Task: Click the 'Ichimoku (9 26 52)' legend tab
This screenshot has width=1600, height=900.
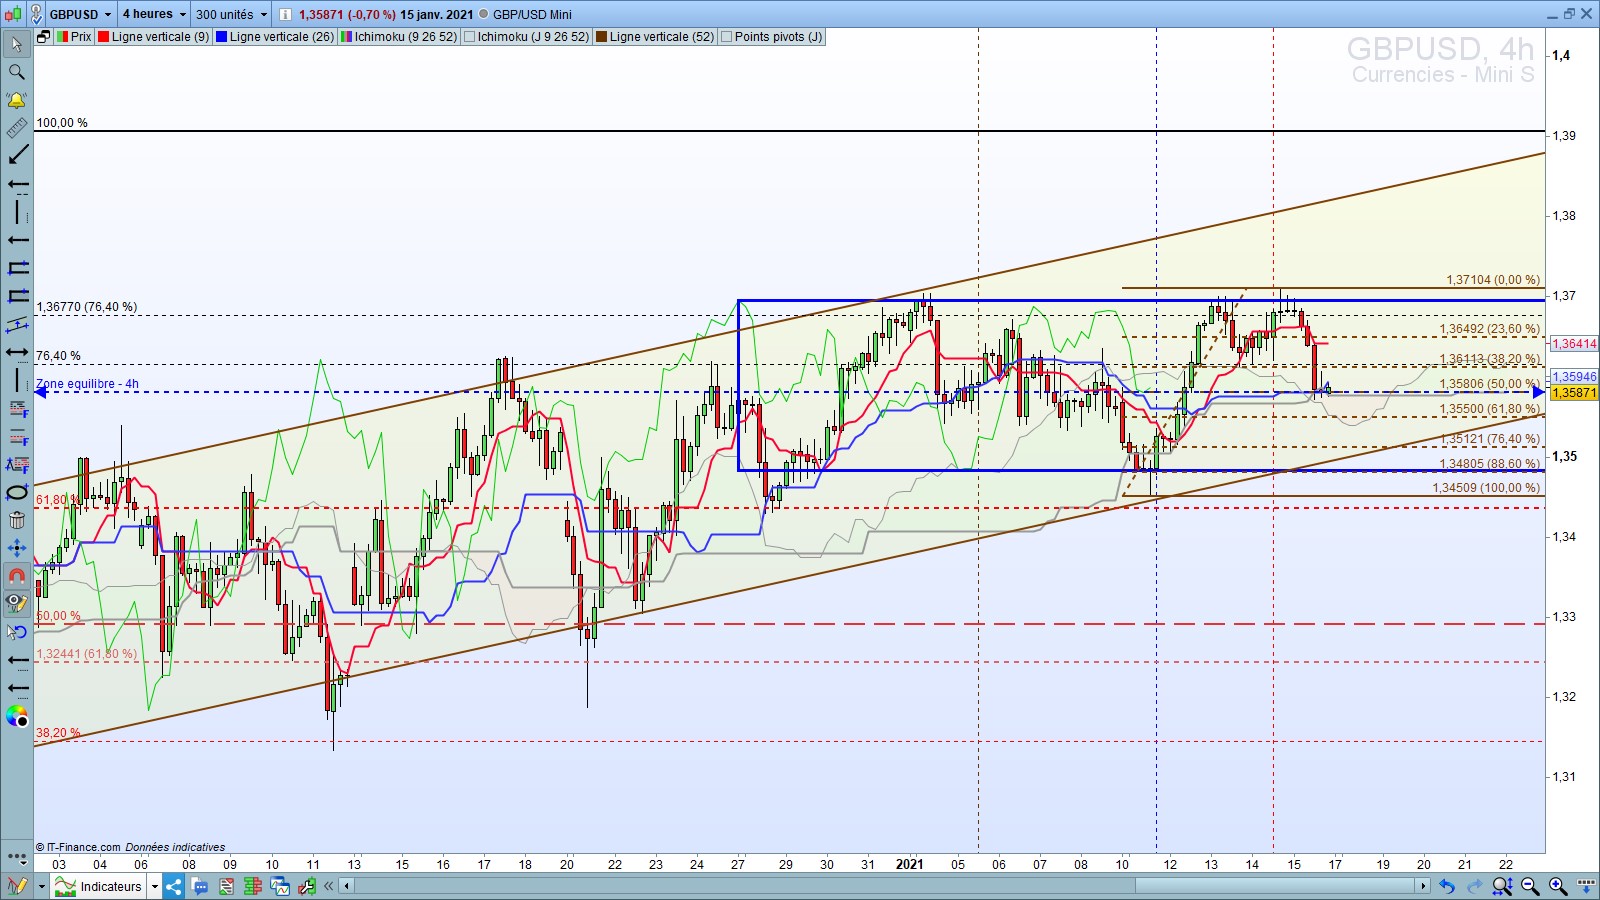Action: (x=399, y=37)
